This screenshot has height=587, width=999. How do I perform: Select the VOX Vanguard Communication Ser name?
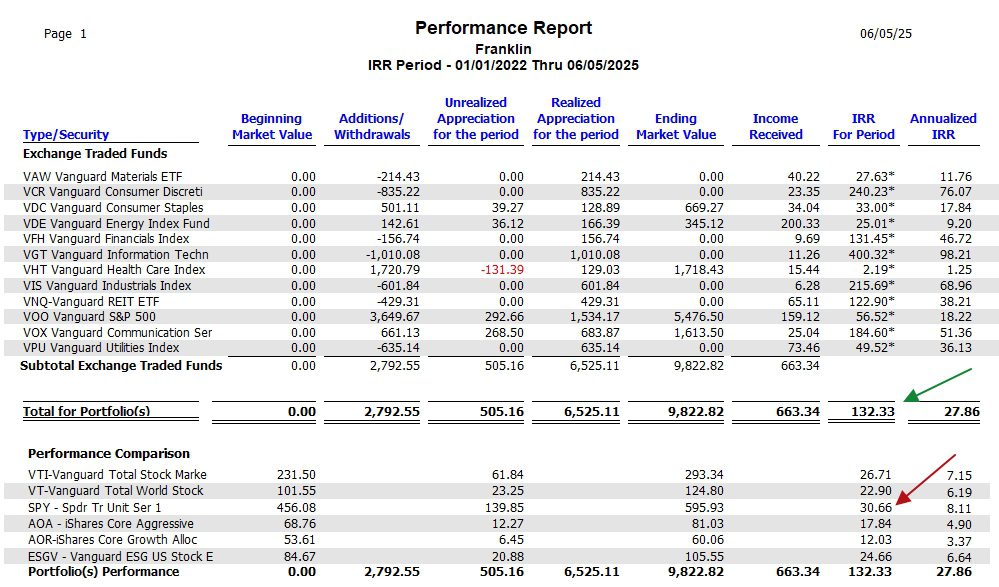coord(118,333)
